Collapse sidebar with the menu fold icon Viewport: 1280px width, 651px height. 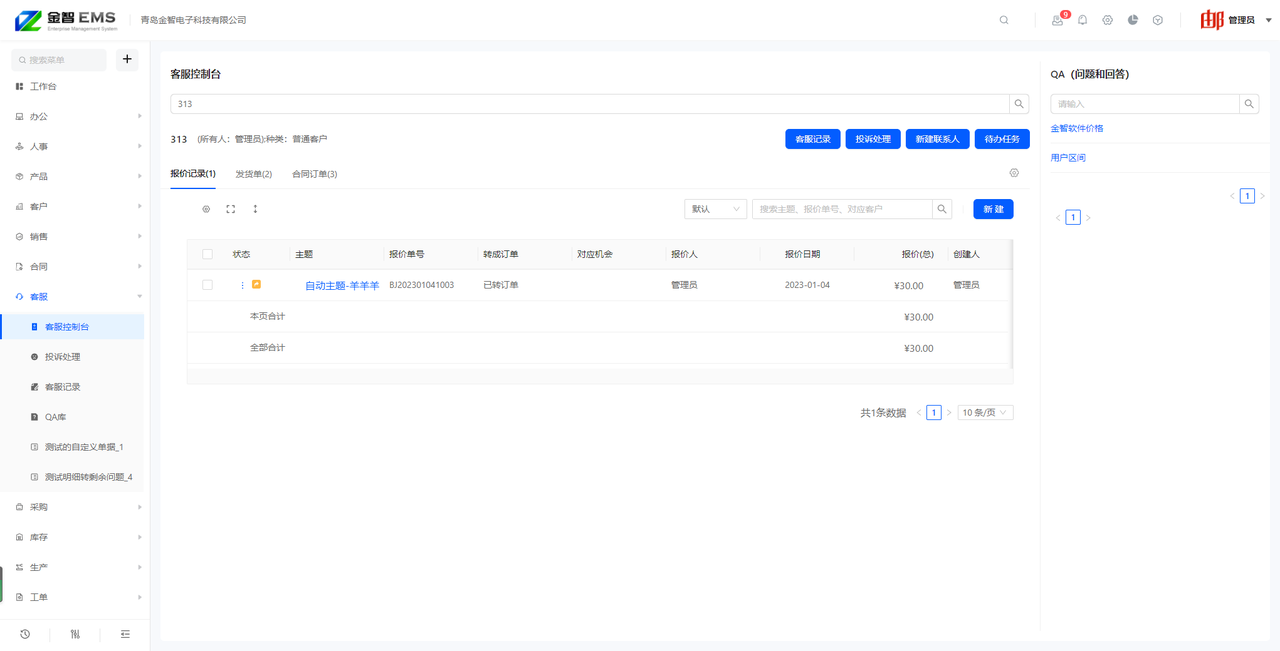(x=125, y=634)
